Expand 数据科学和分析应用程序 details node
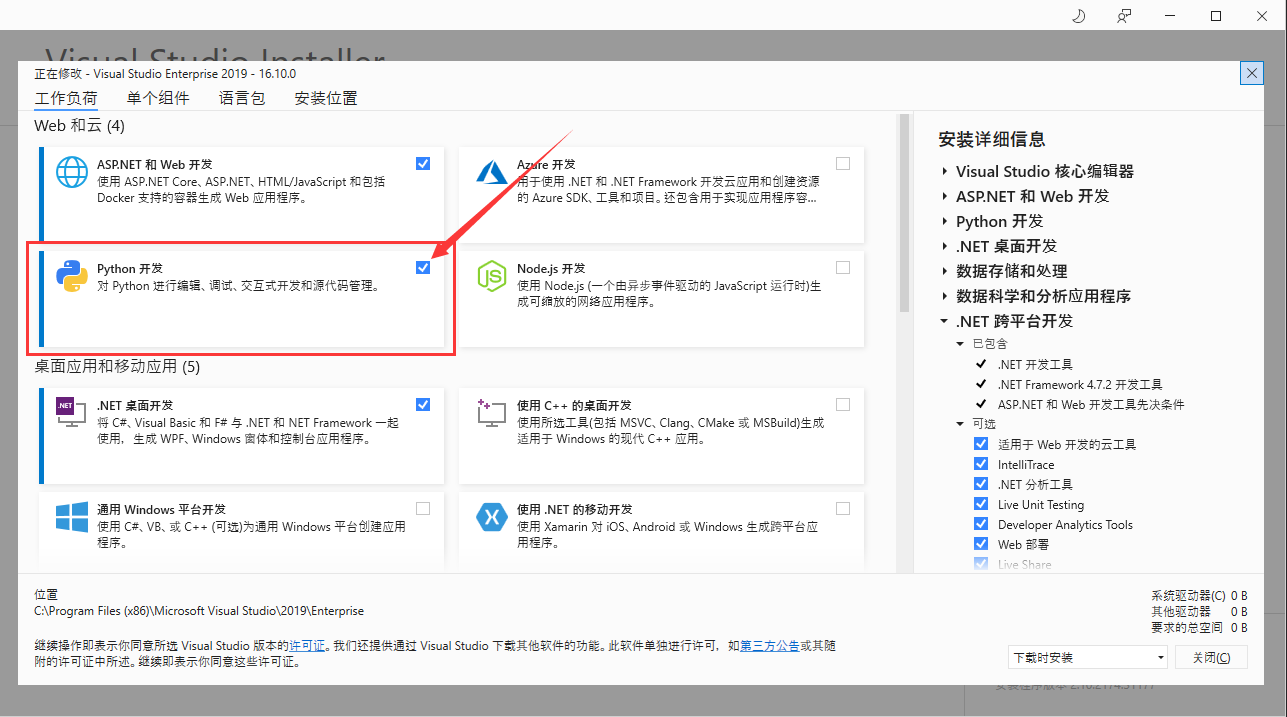 tap(945, 296)
